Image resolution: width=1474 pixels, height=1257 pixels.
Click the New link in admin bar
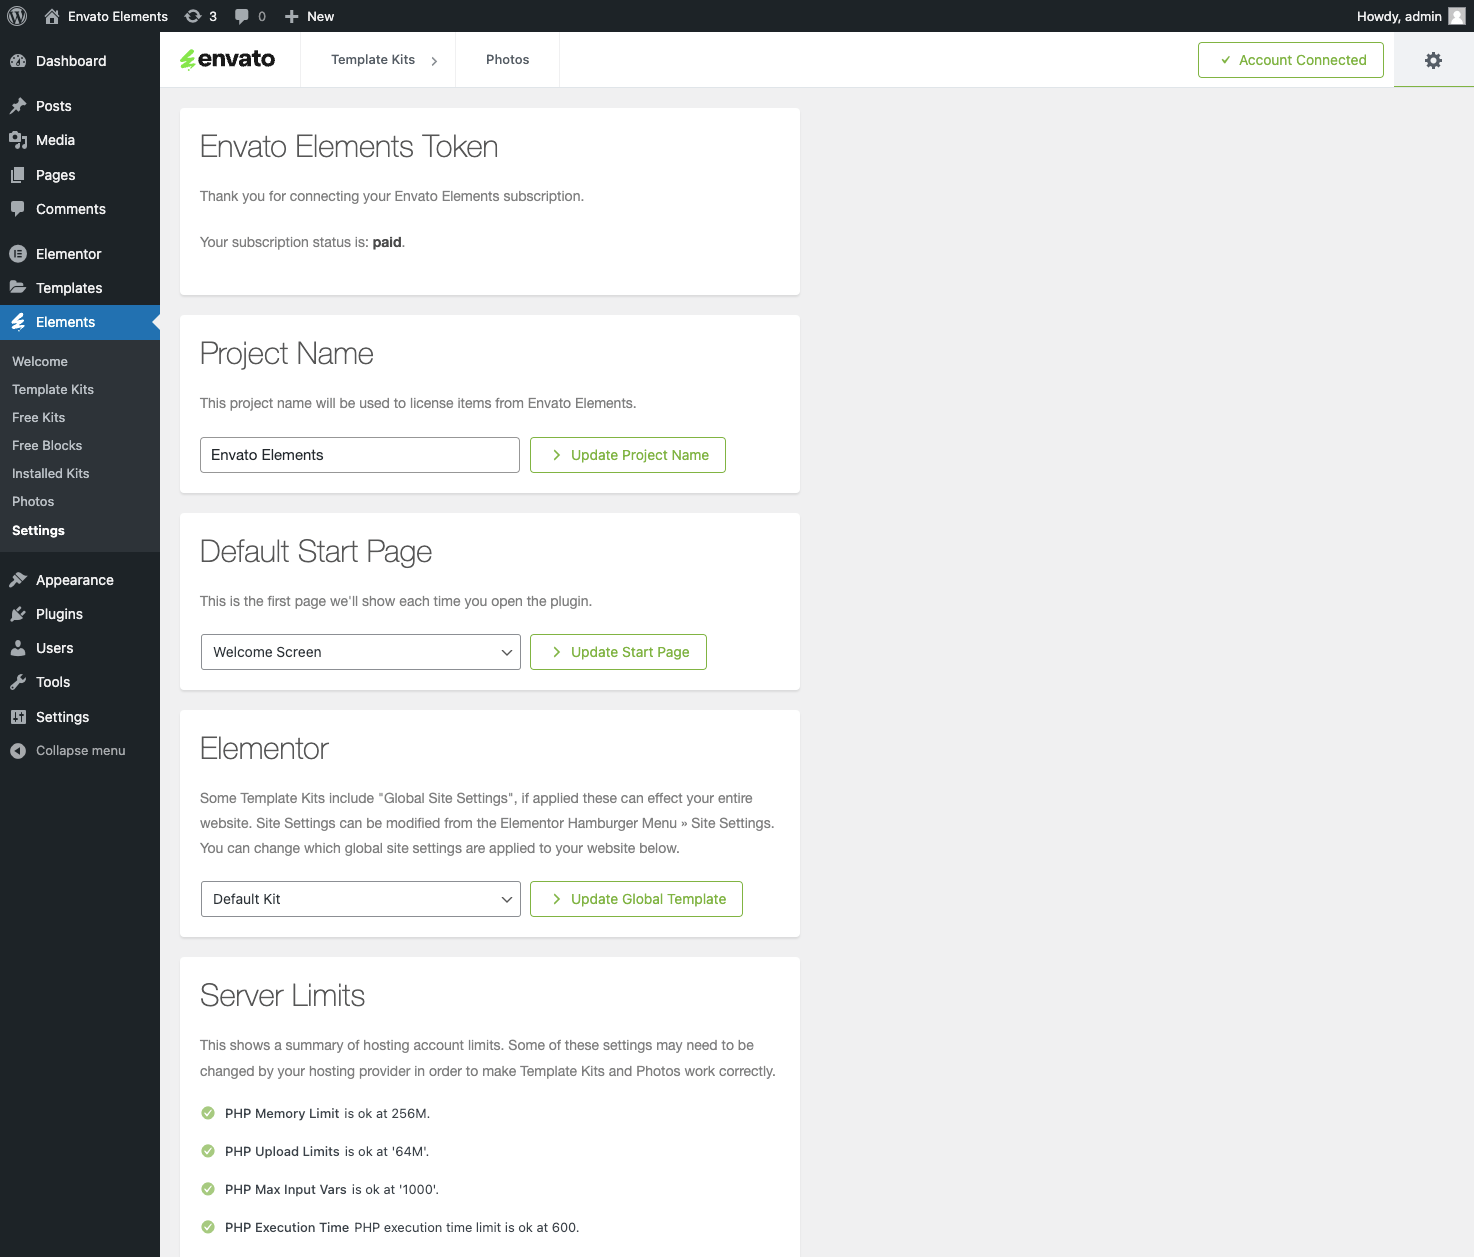click(x=320, y=16)
